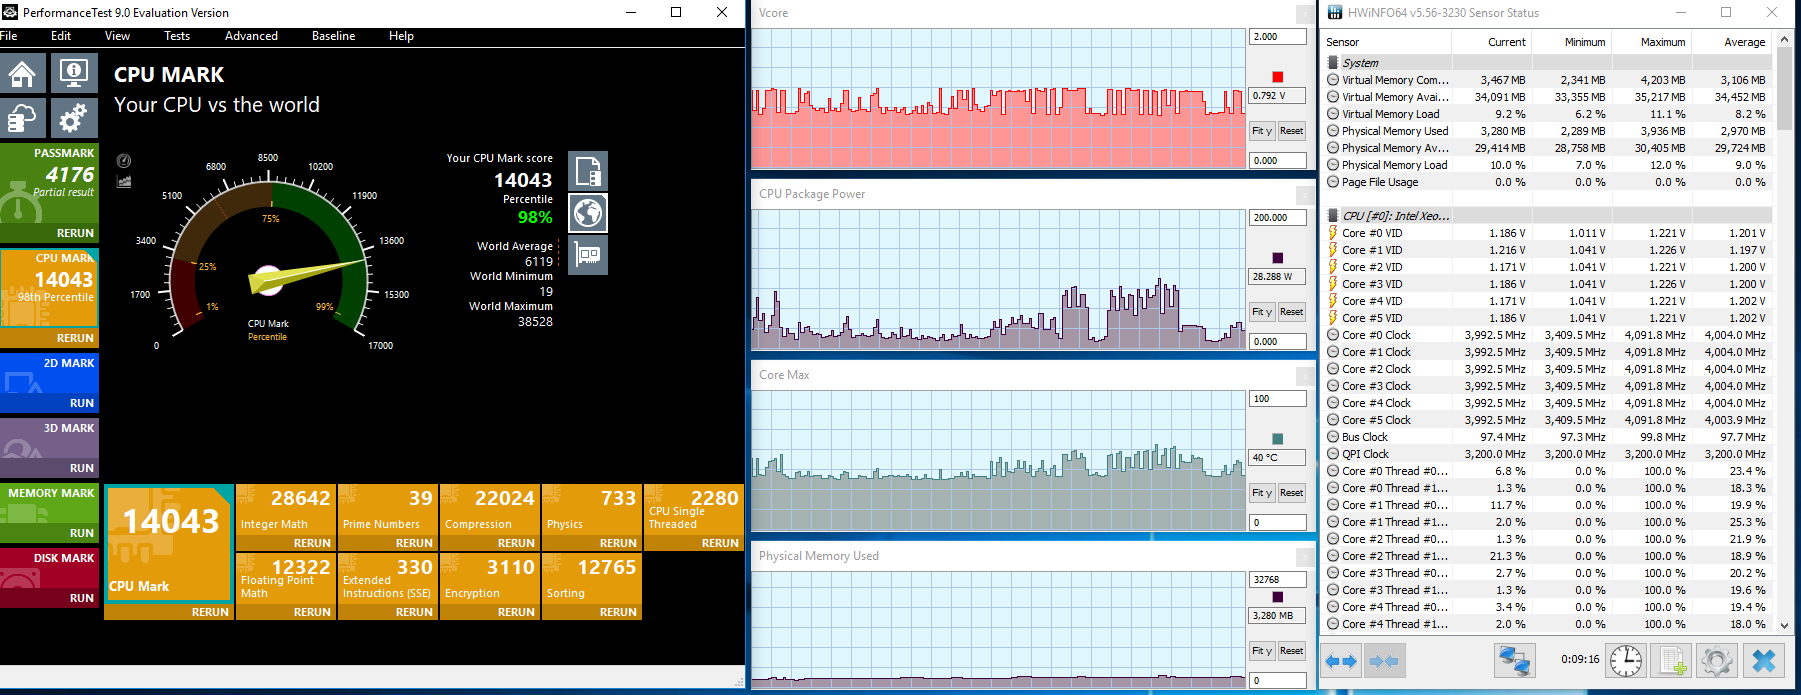The image size is (1801, 695).
Task: Click the HWiNFO sensor list scroll-down arrow
Action: (1785, 625)
